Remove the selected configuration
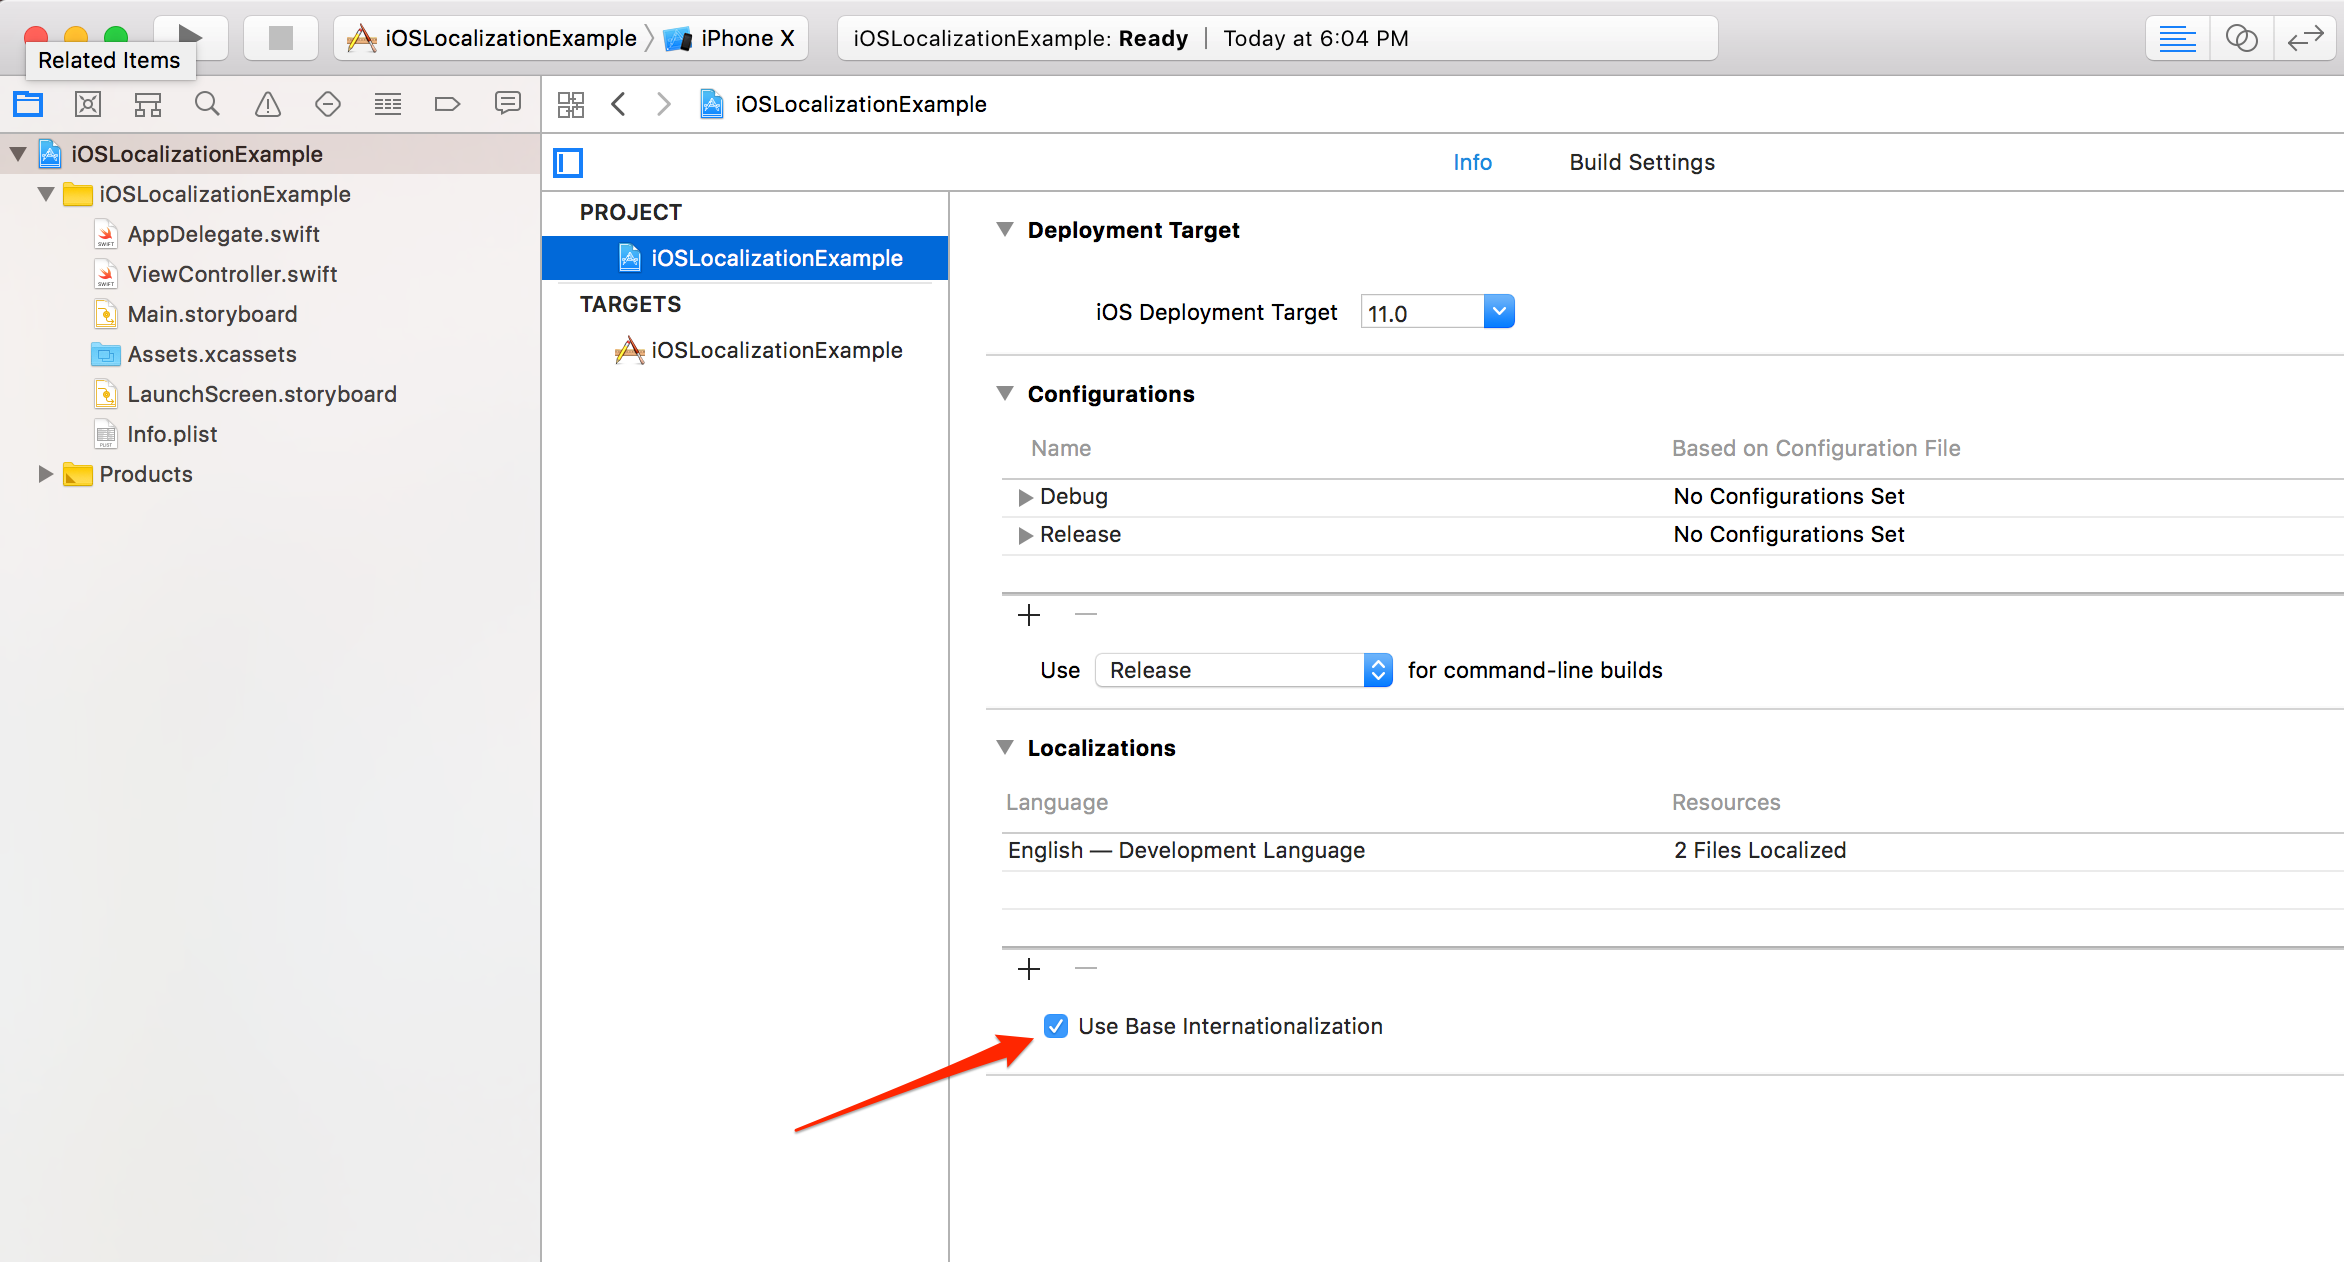Image resolution: width=2344 pixels, height=1262 pixels. coord(1086,615)
